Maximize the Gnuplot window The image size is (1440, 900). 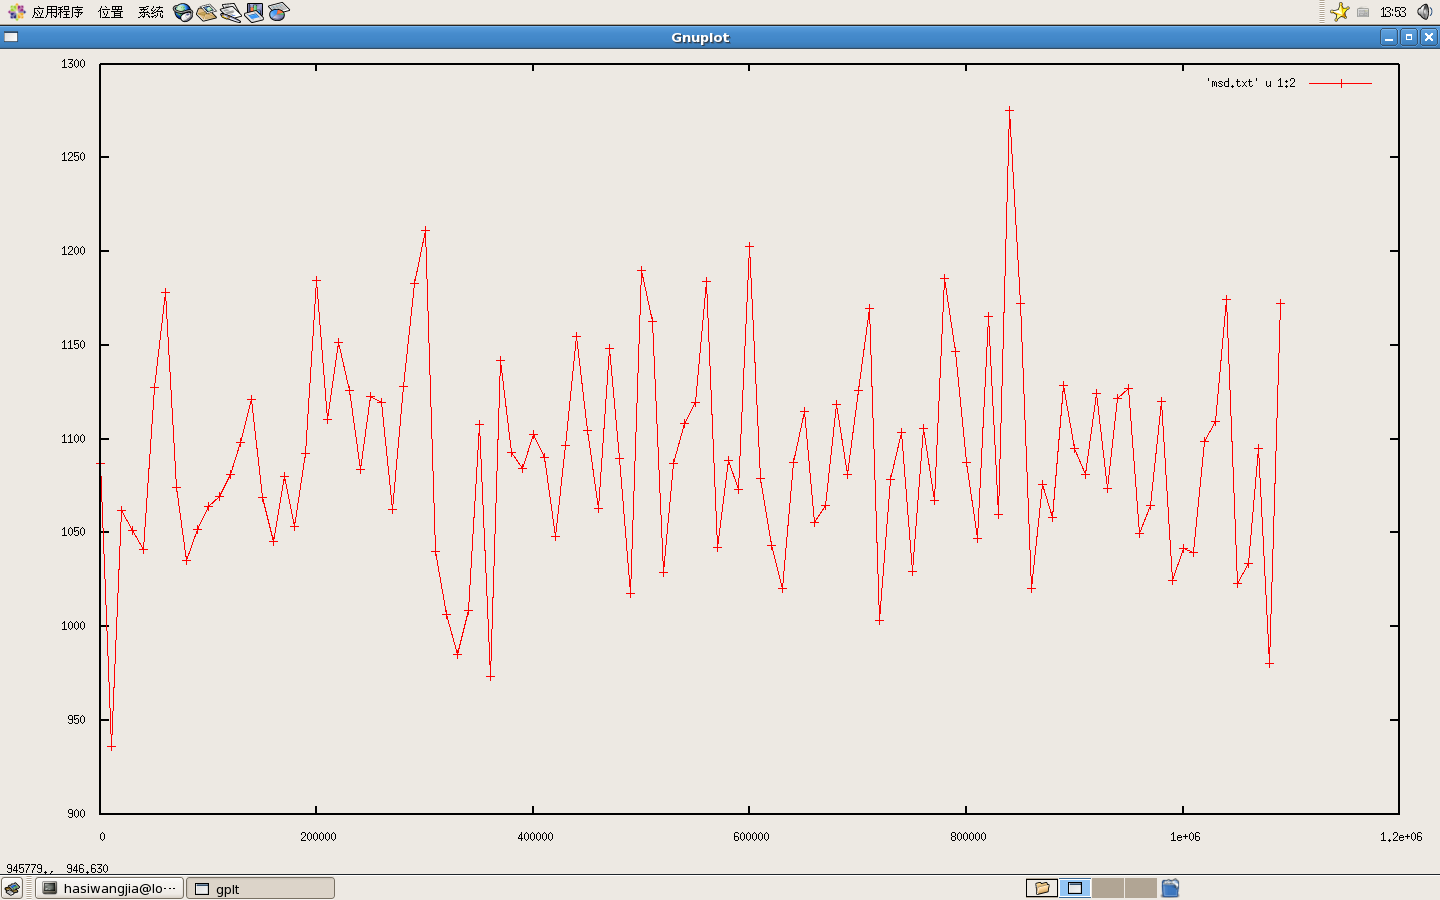click(x=1409, y=37)
